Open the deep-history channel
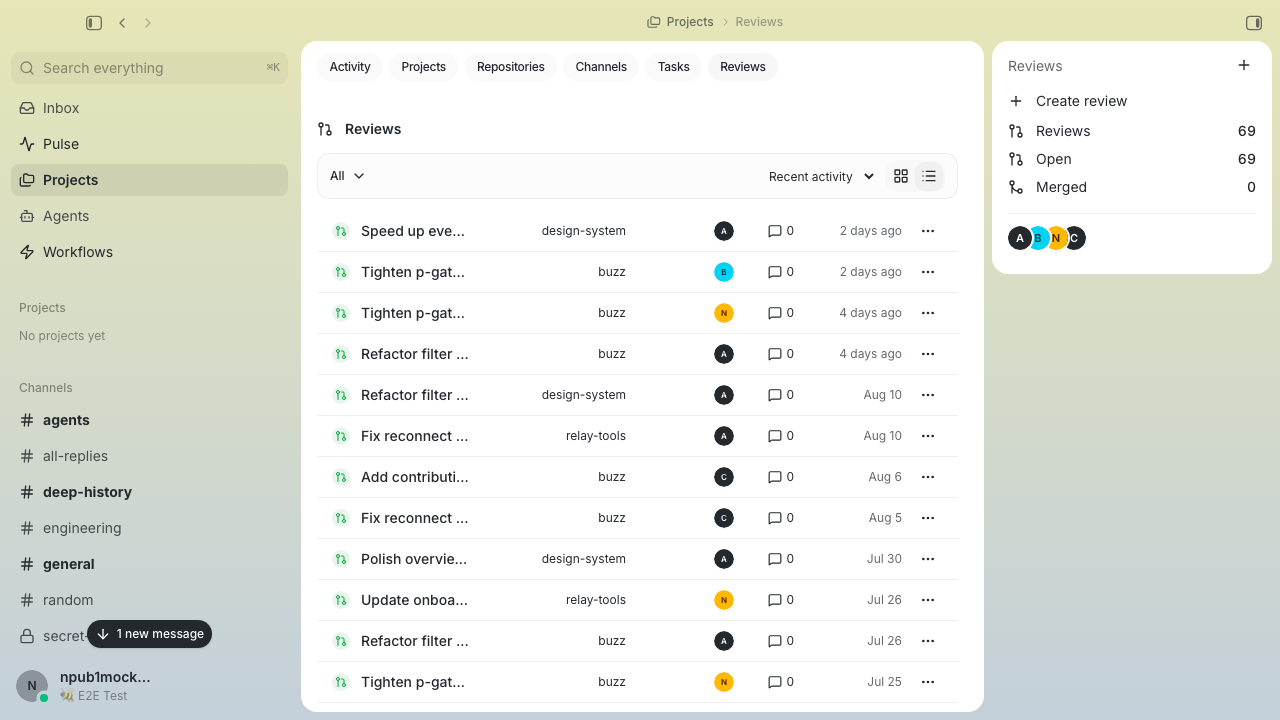This screenshot has height=720, width=1280. [x=150, y=492]
